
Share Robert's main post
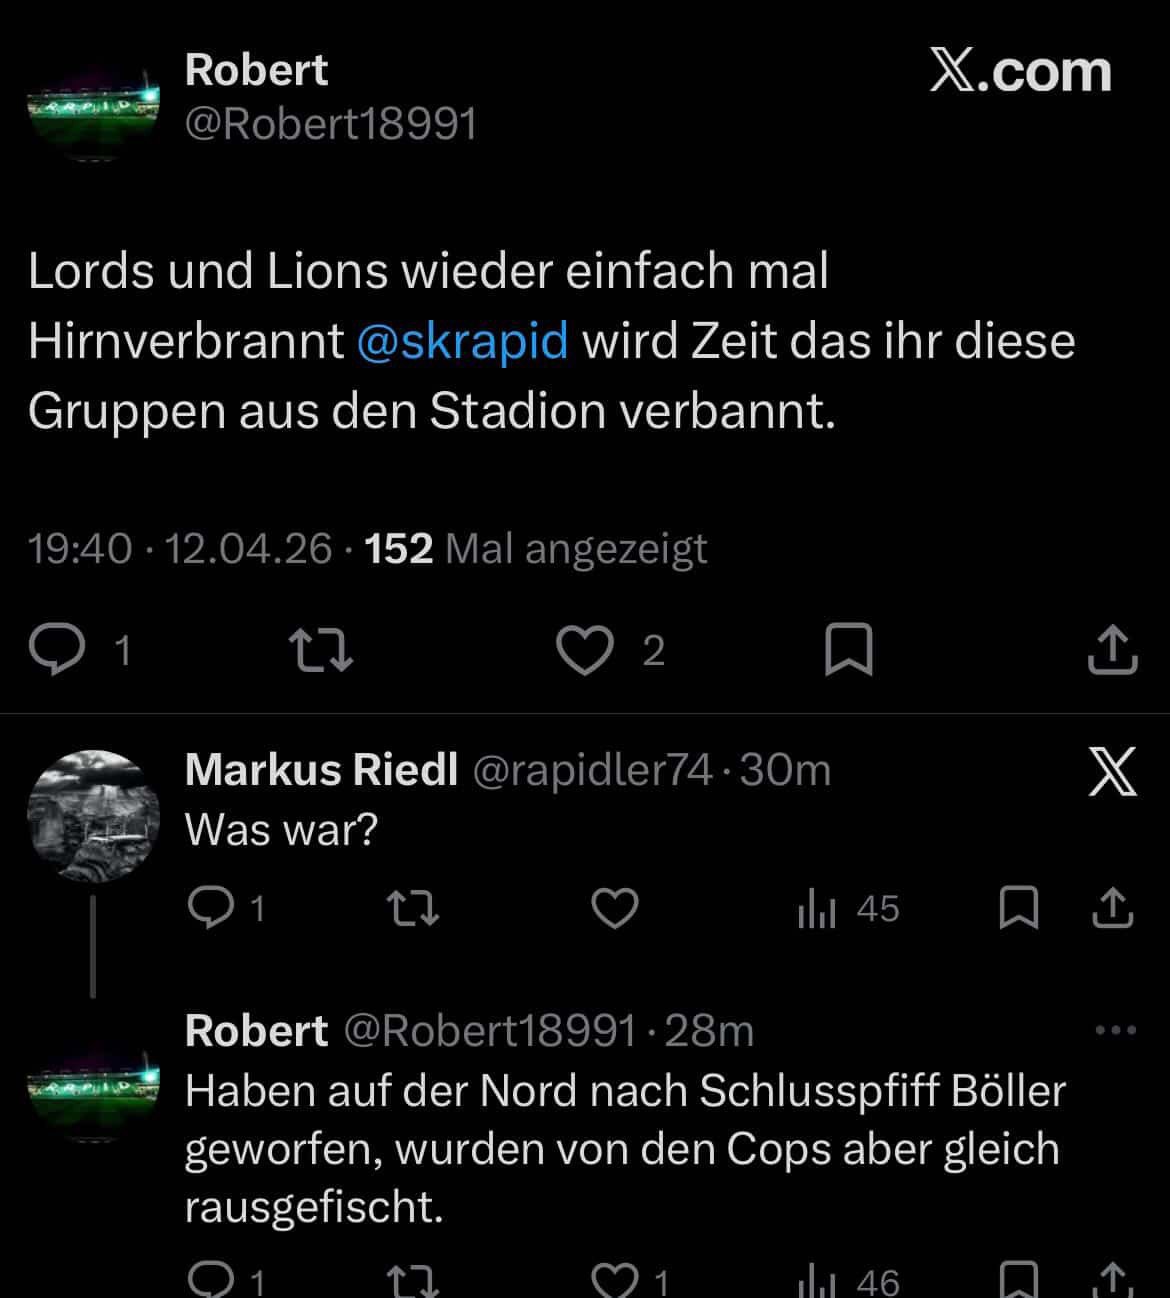(1111, 650)
